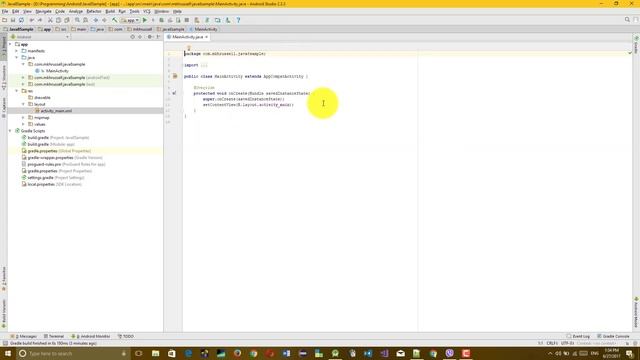Image resolution: width=640 pixels, height=360 pixels.
Task: Open the Build menu
Action: point(110,11)
